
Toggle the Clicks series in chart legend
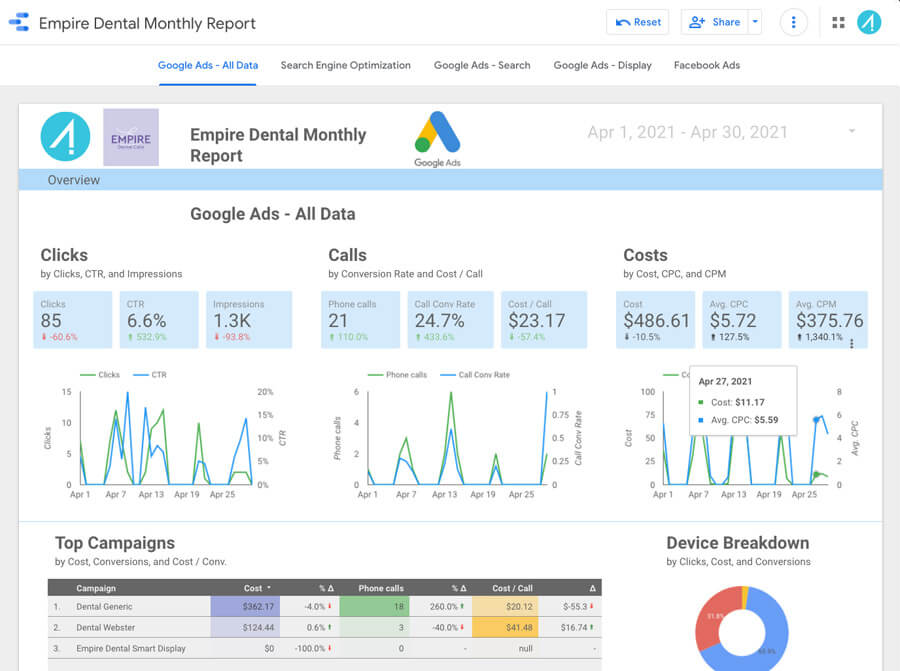click(x=100, y=375)
